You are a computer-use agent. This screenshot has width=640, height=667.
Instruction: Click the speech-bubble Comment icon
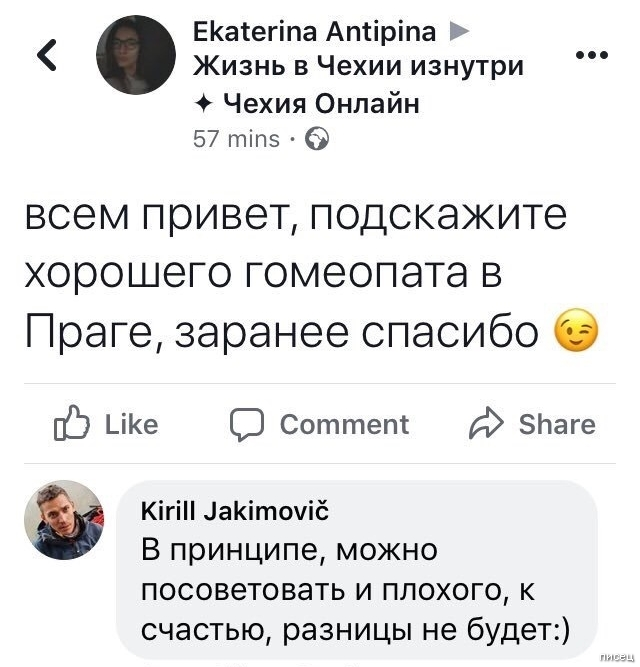pyautogui.click(x=245, y=424)
